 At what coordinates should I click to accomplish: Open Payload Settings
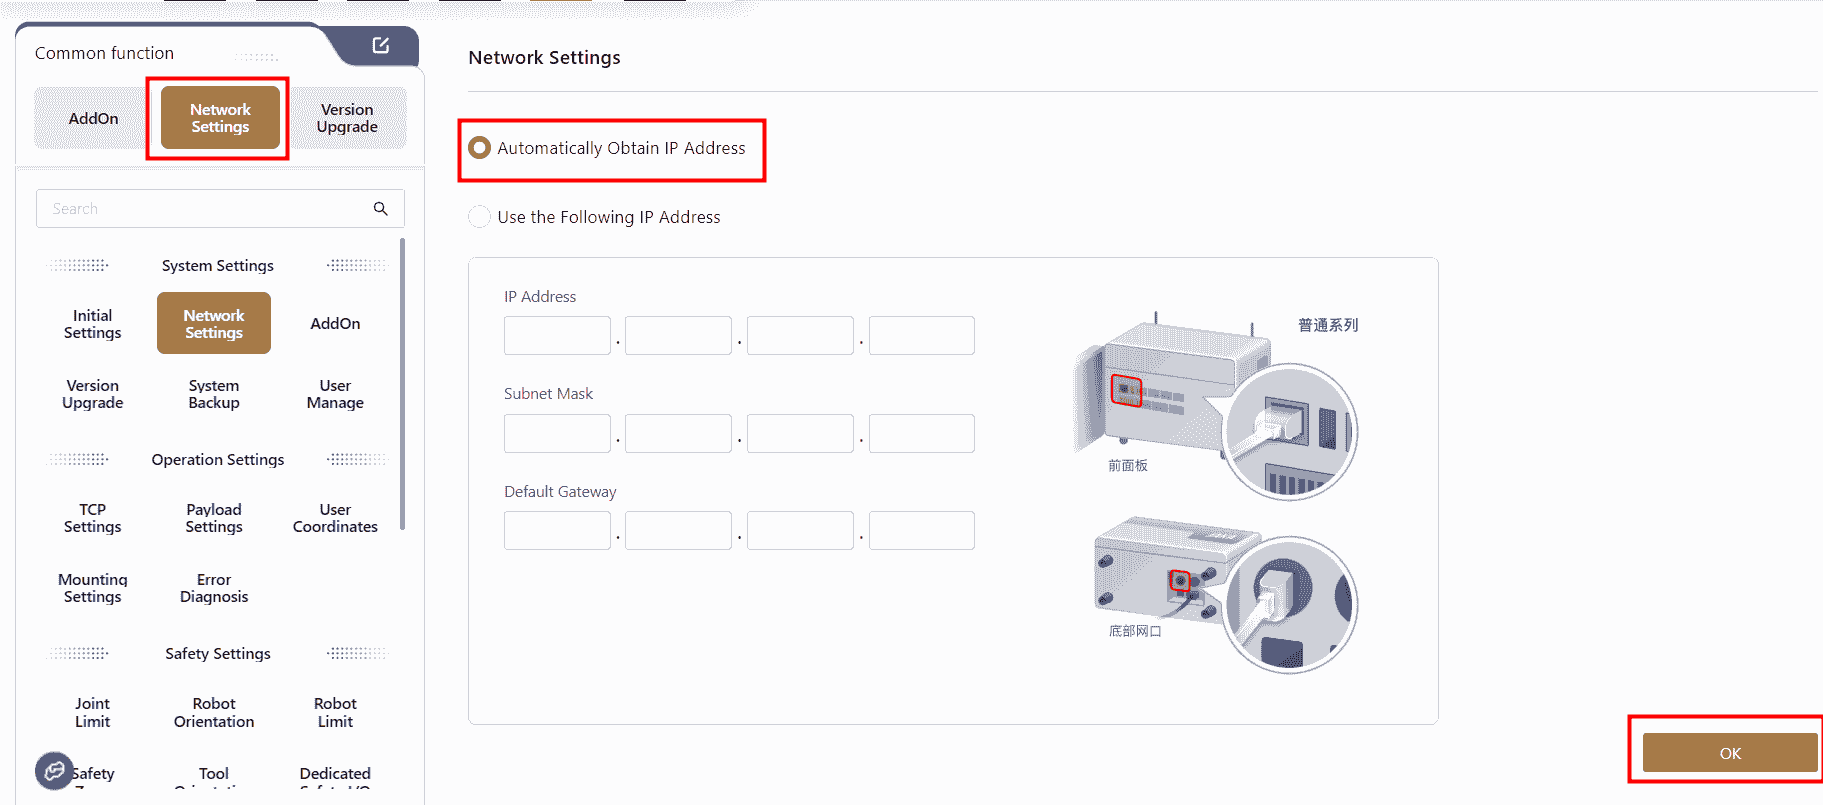click(214, 518)
